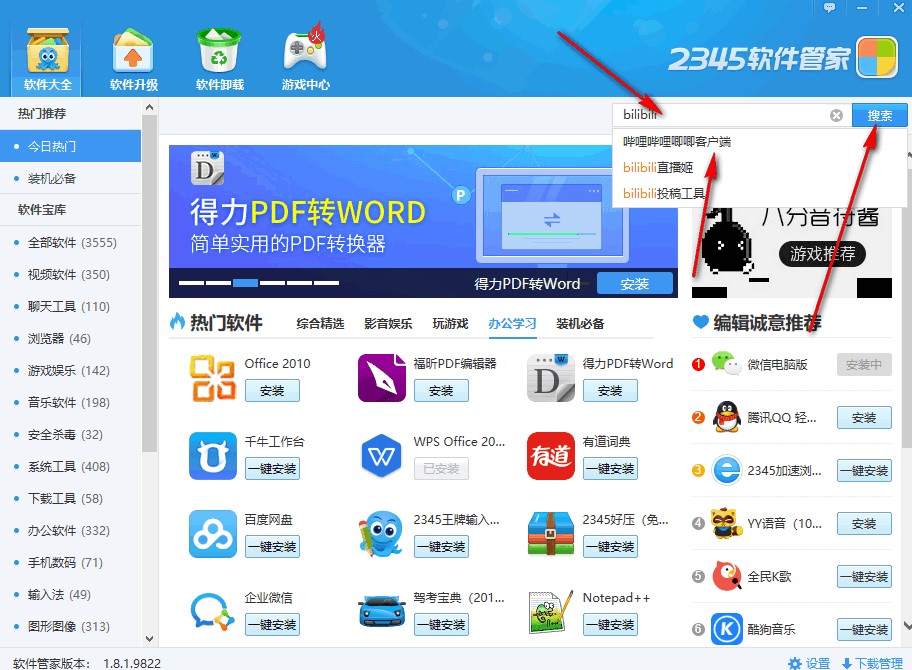This screenshot has width=912, height=670.
Task: Click the 百度网盘 app icon
Action: [x=213, y=534]
